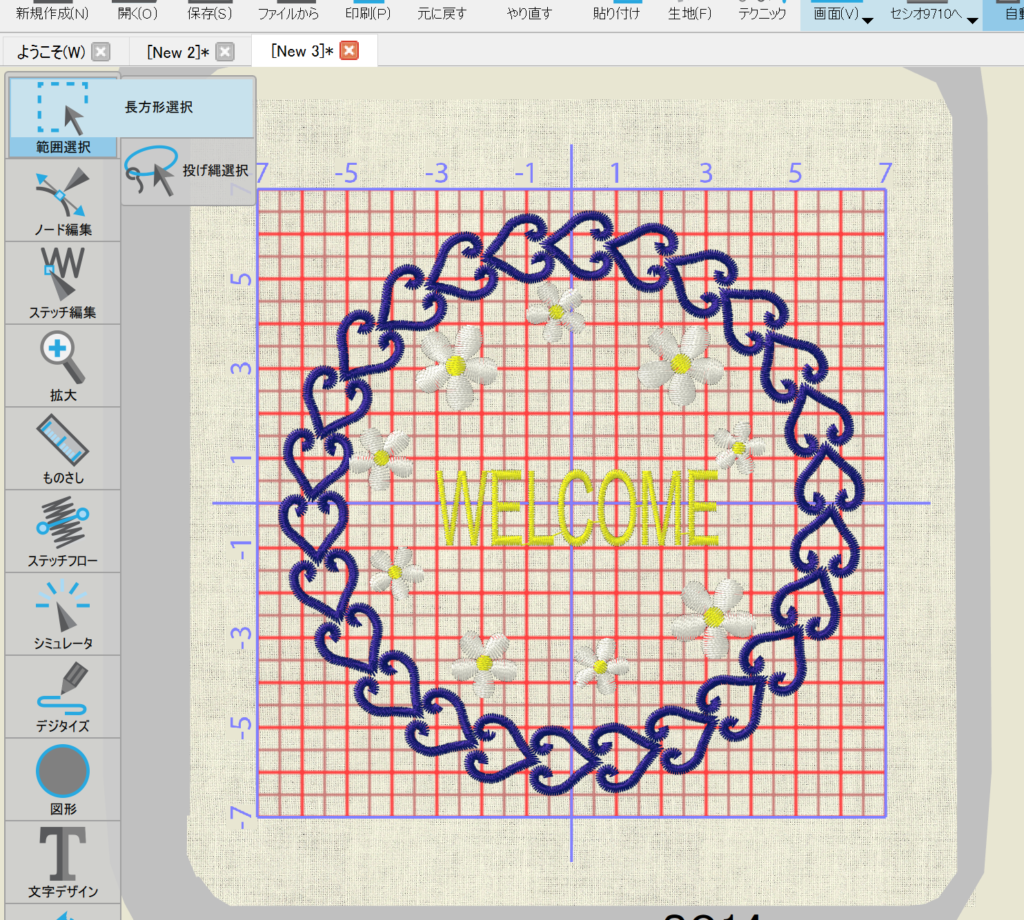Start the シミュレータ simulator tool

click(x=61, y=614)
